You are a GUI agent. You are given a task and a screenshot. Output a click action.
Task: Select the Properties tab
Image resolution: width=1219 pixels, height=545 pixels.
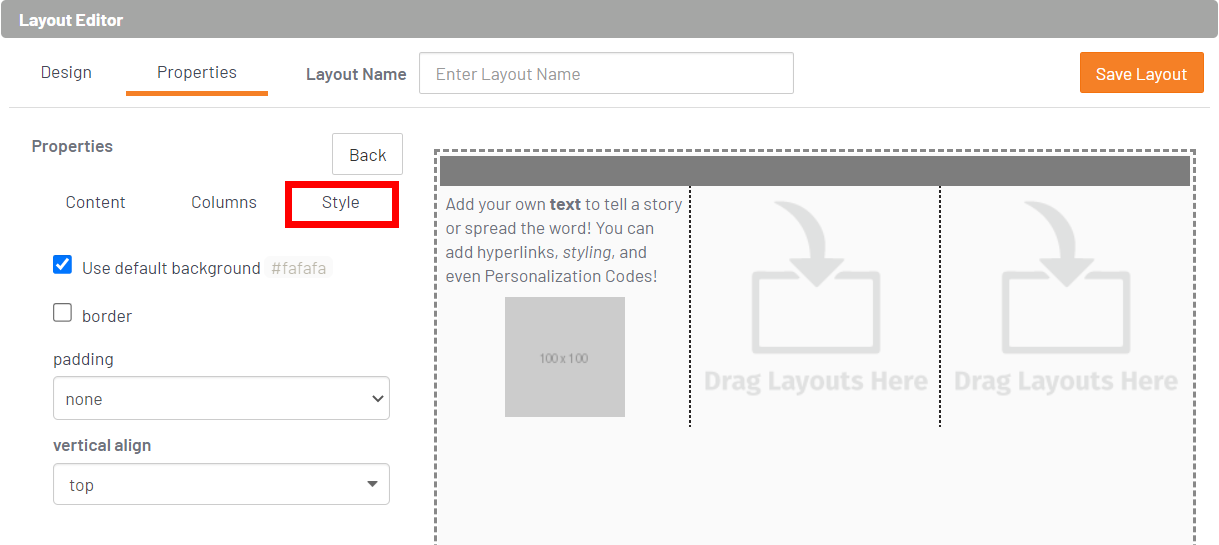(197, 72)
